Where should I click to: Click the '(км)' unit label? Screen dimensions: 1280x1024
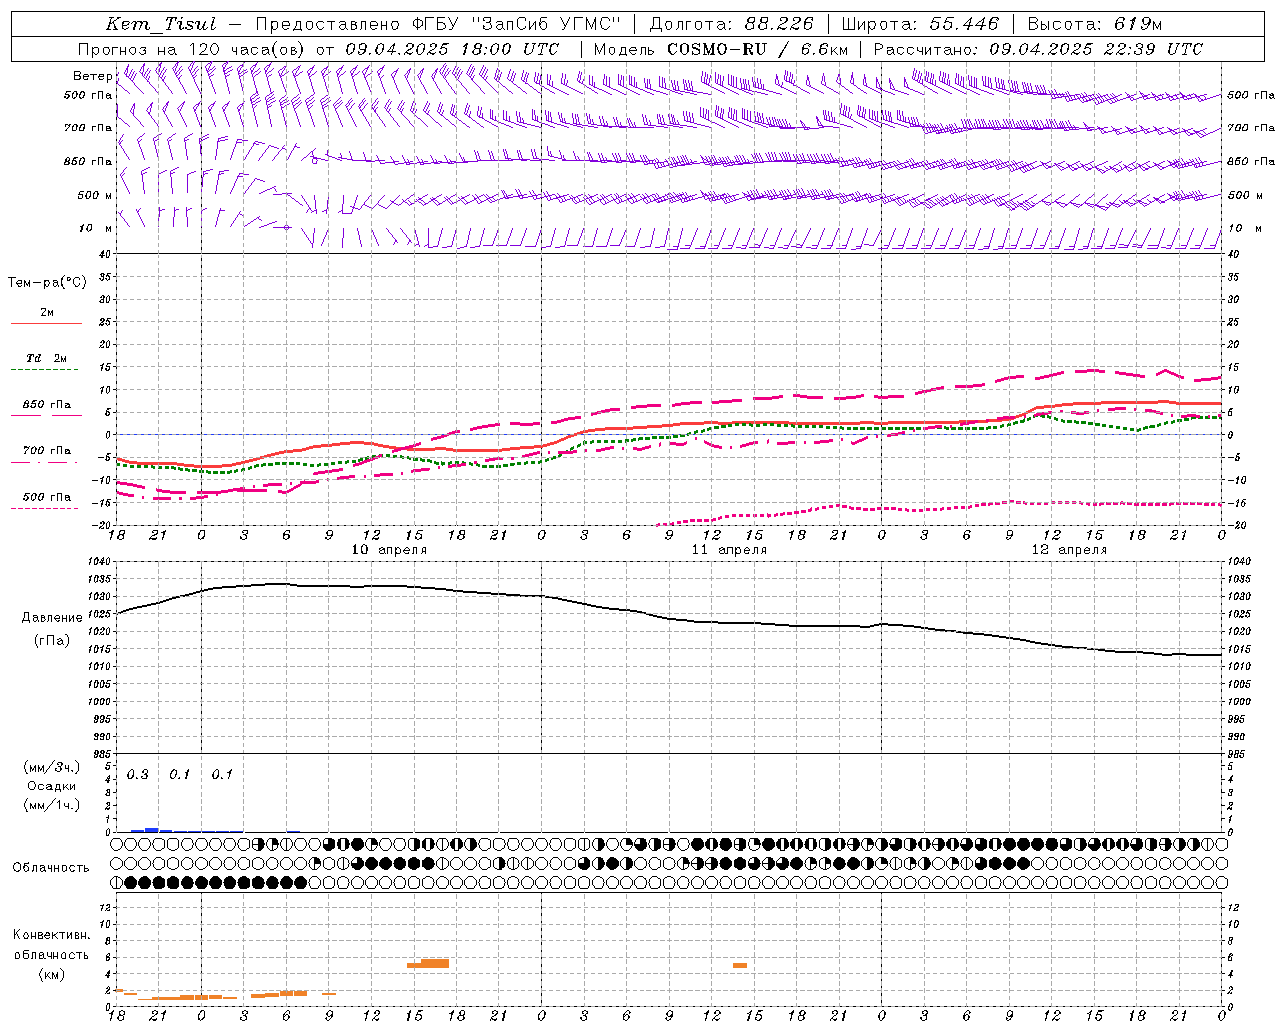[51, 974]
